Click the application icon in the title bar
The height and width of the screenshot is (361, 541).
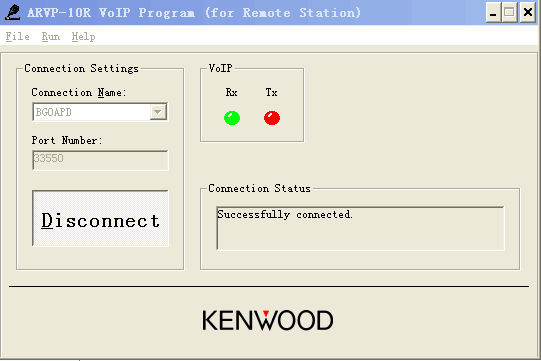tap(13, 12)
